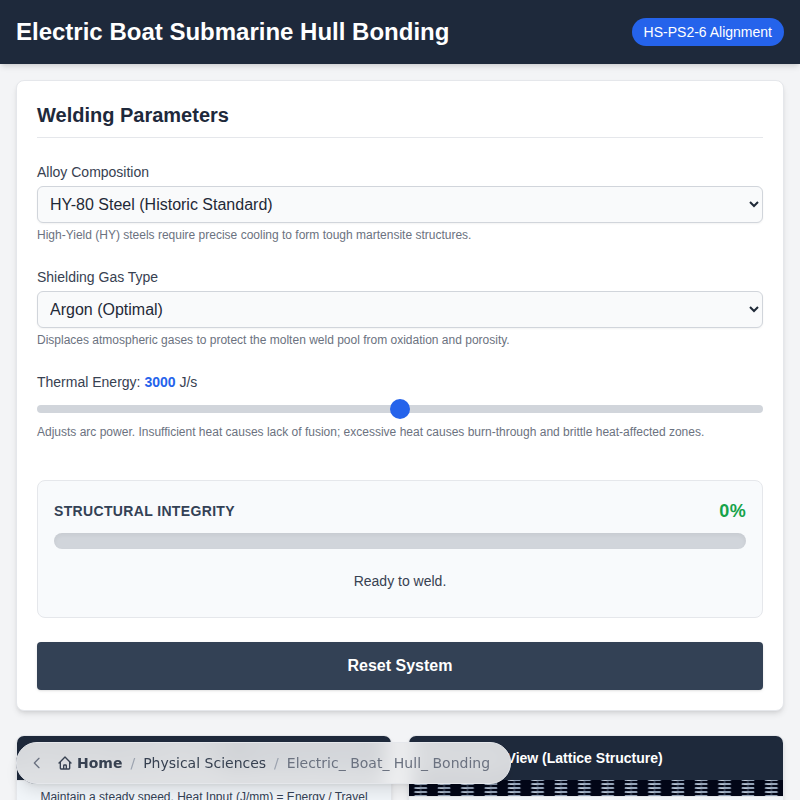Click the Welding Parameters panel title

(x=133, y=115)
